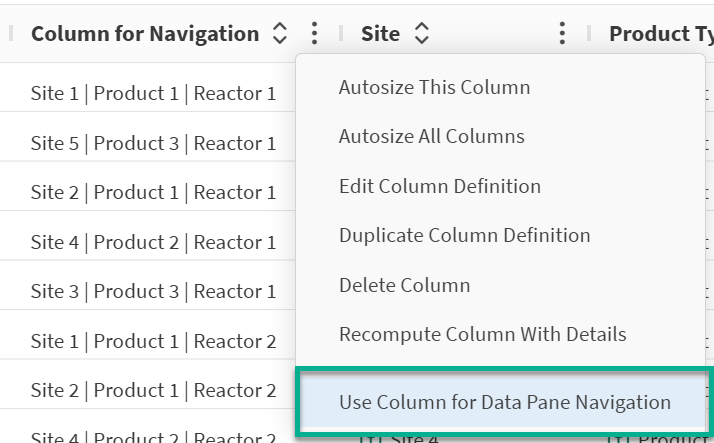The image size is (714, 443).
Task: Click resize handle just left of Site header
Action: pos(340,34)
